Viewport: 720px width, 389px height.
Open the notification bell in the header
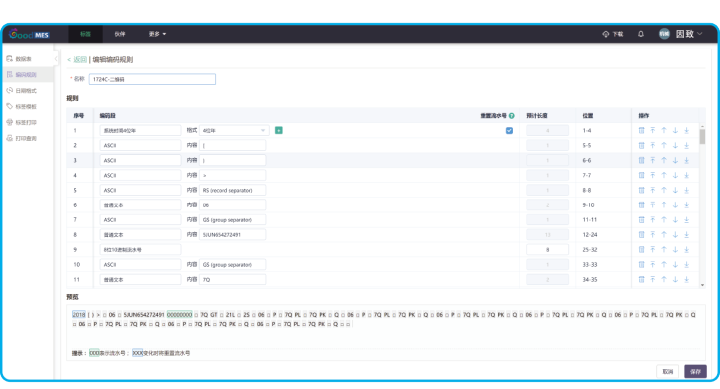click(641, 34)
